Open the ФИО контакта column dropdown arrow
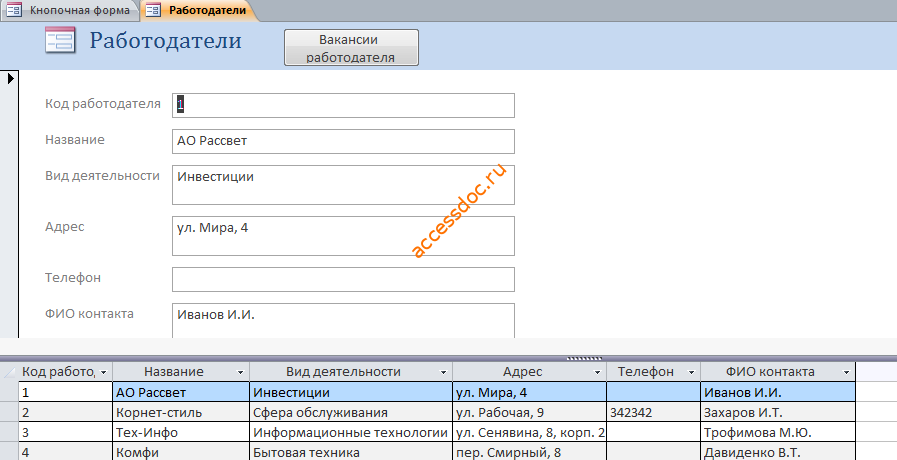The height and width of the screenshot is (460, 897). [847, 372]
